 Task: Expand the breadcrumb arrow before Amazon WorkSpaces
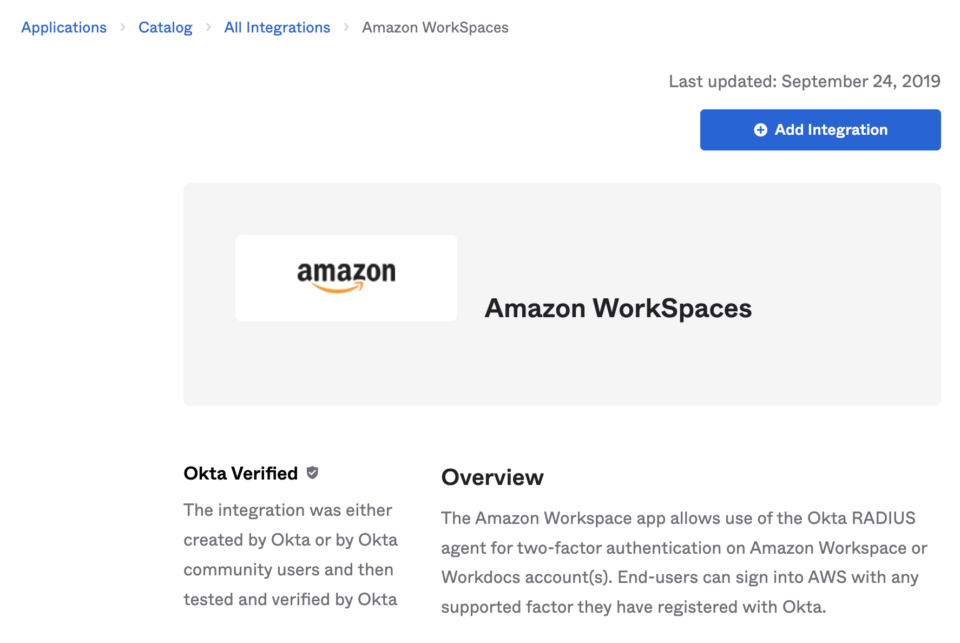pos(344,27)
